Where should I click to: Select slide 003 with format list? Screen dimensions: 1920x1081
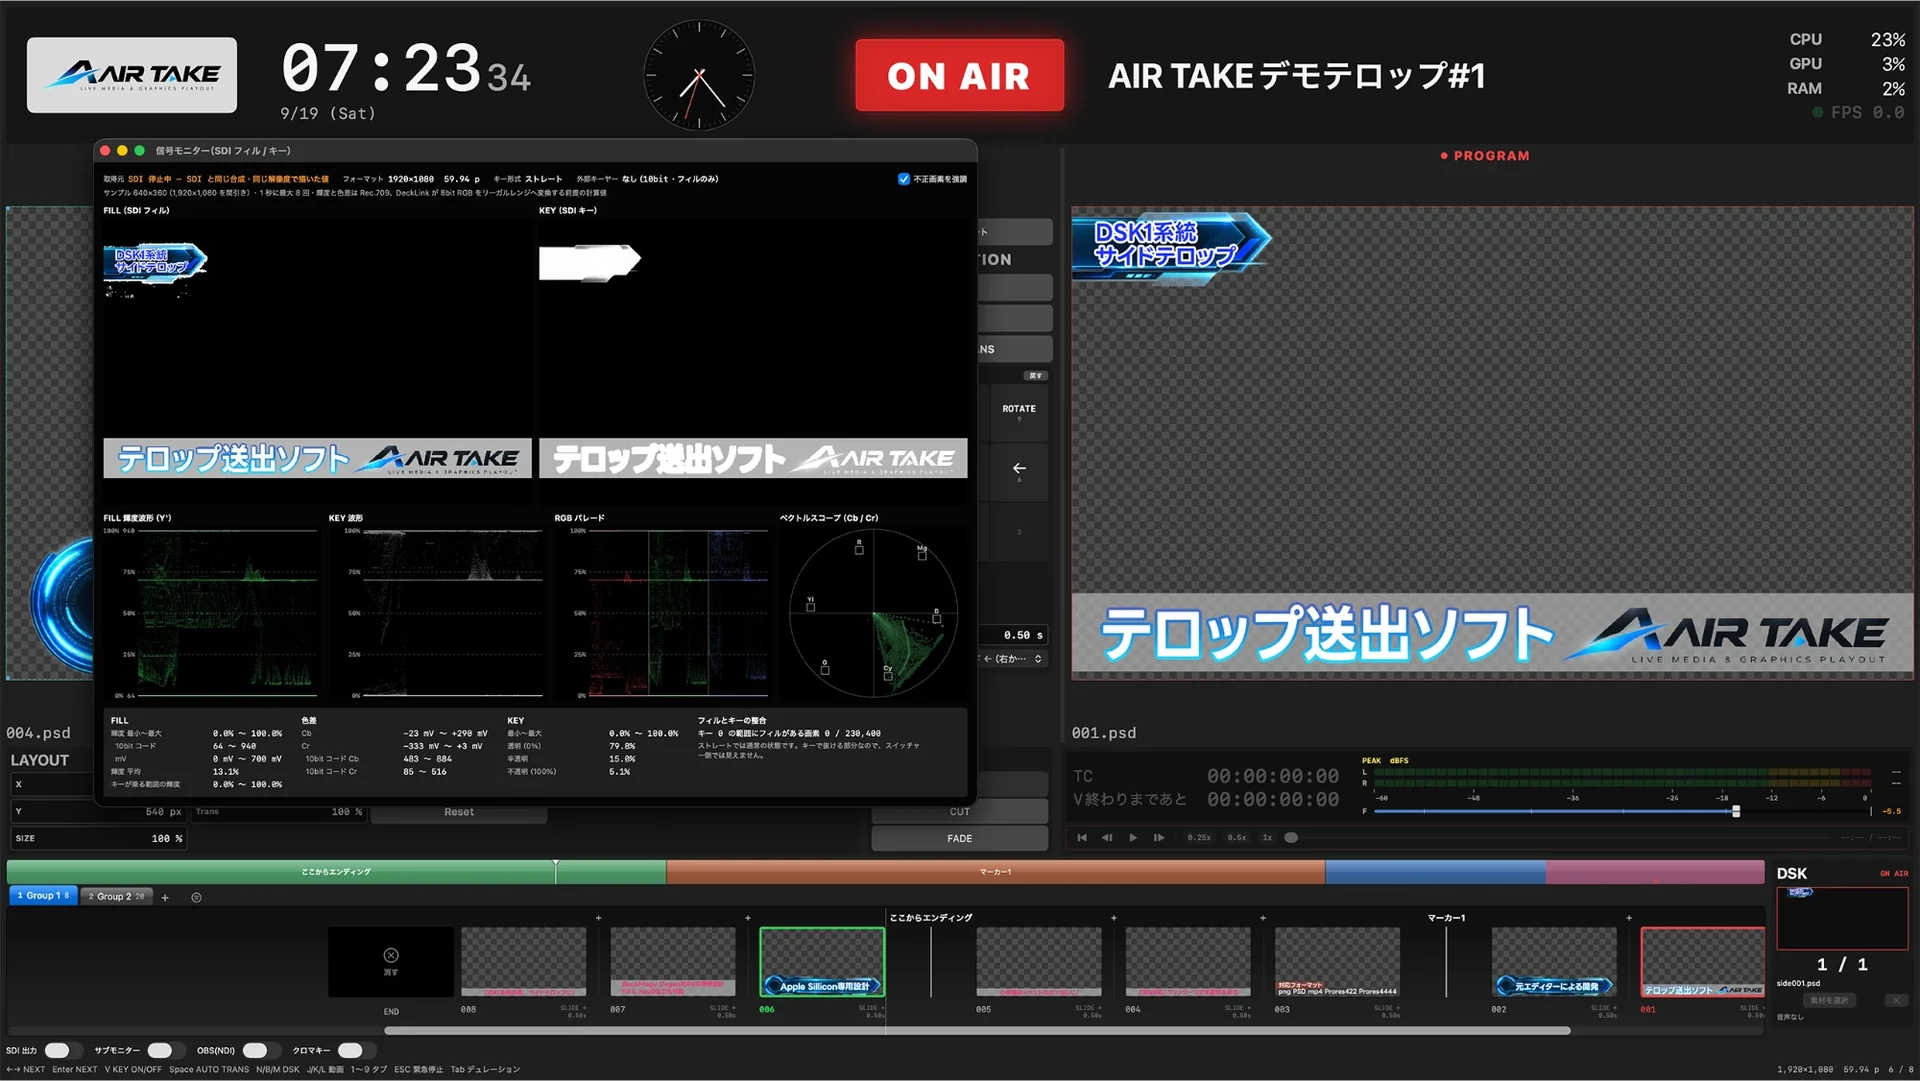[1337, 961]
